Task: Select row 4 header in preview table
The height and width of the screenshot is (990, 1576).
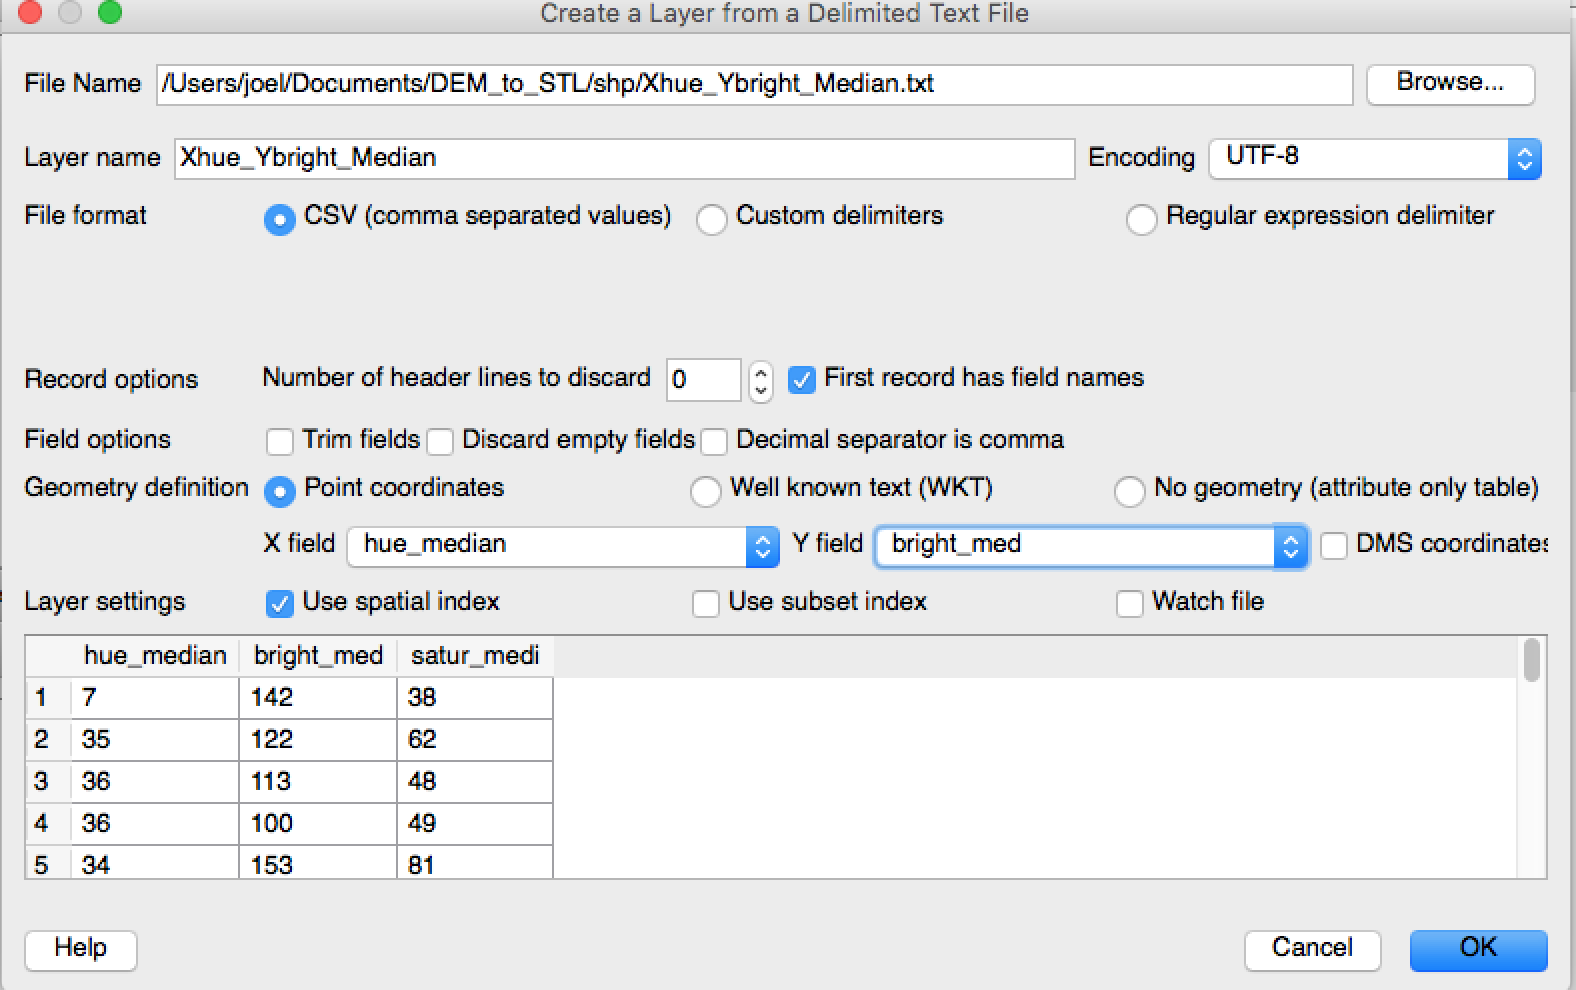Action: (48, 824)
